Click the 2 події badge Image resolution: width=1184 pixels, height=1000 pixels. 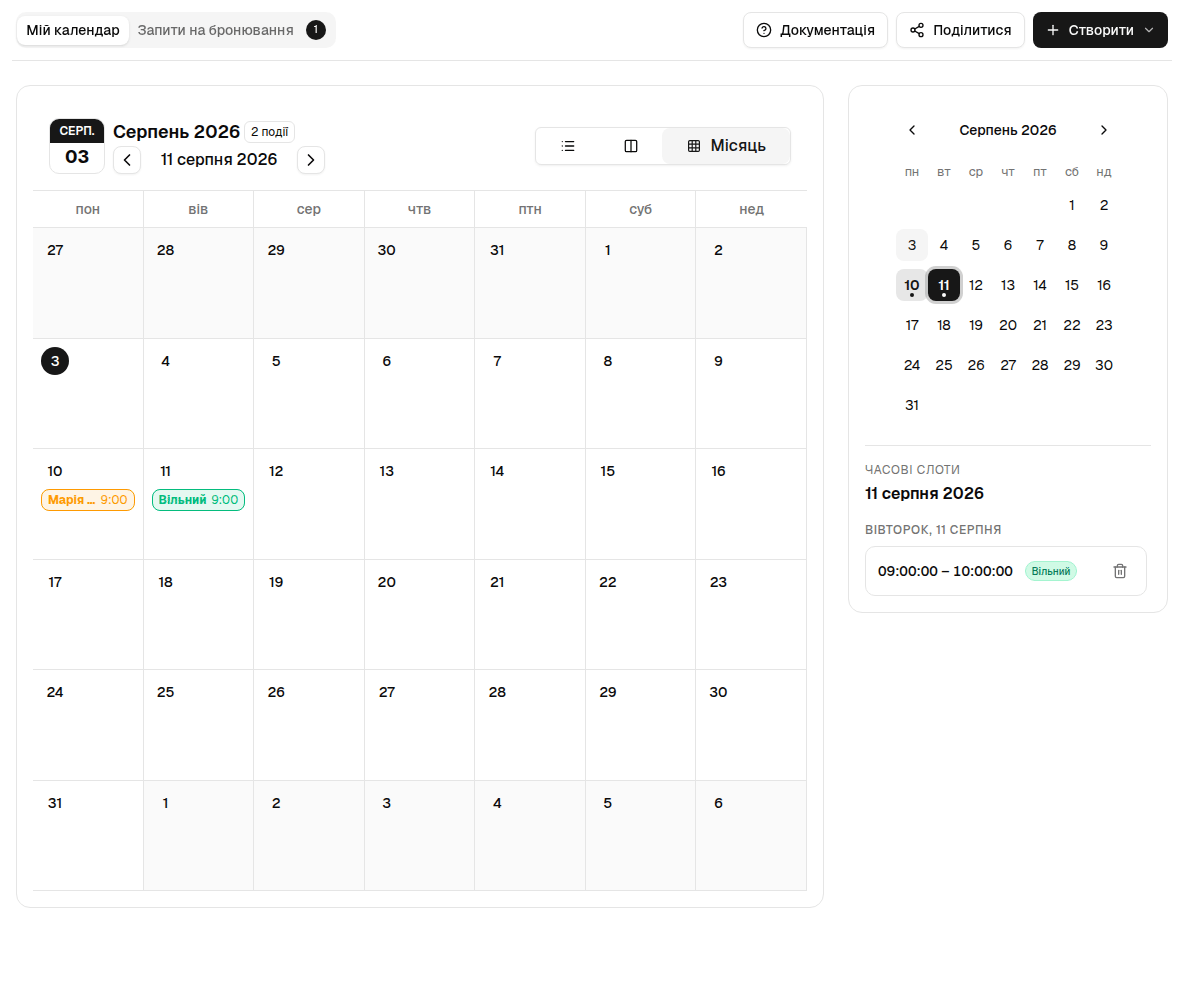click(270, 131)
